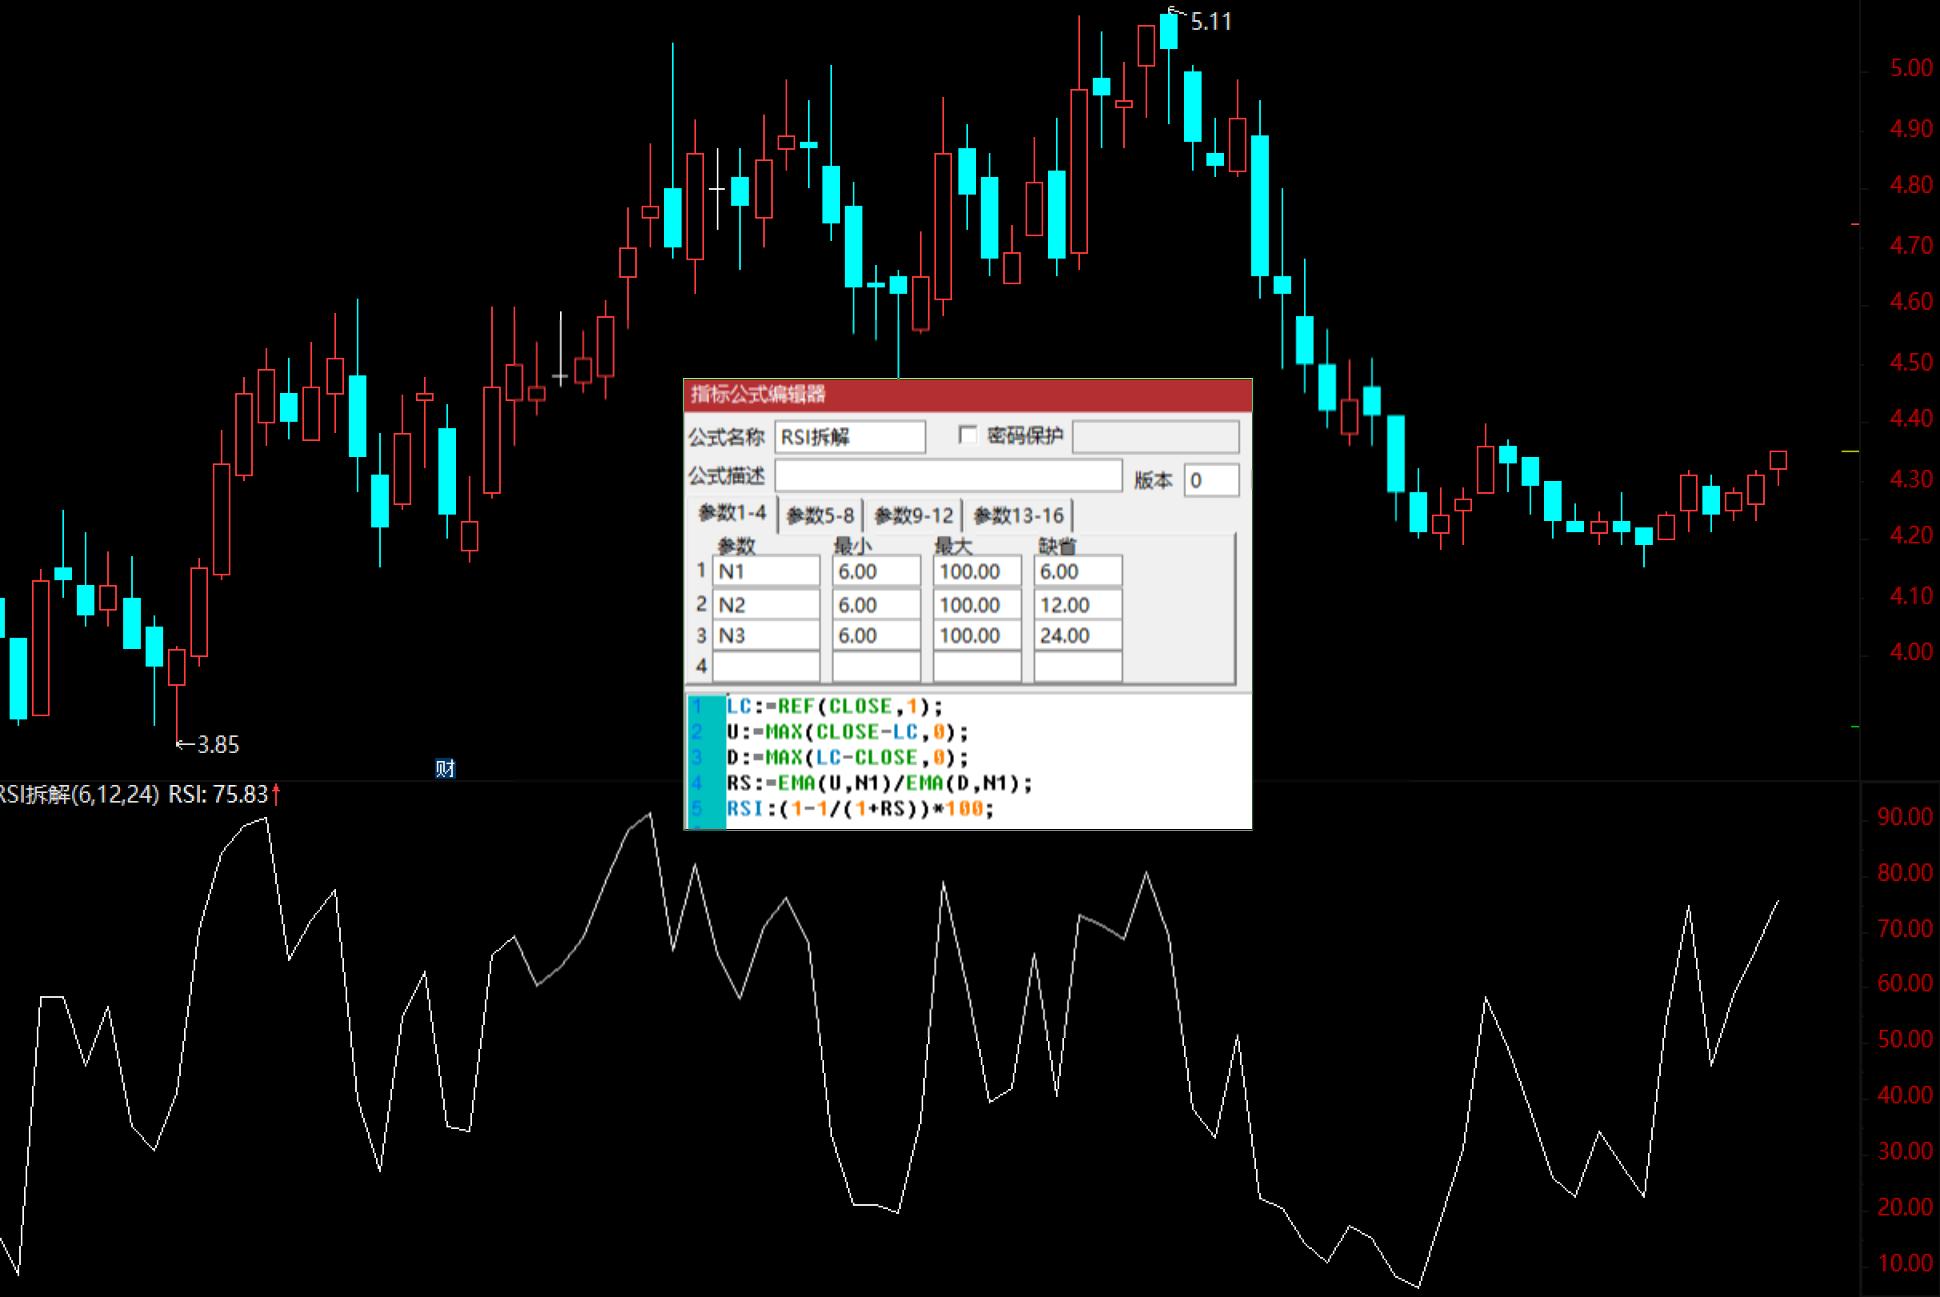This screenshot has width=1940, height=1297.
Task: Click formula line RSI:(1-1/(1+RS))*100;
Action: pyautogui.click(x=860, y=808)
